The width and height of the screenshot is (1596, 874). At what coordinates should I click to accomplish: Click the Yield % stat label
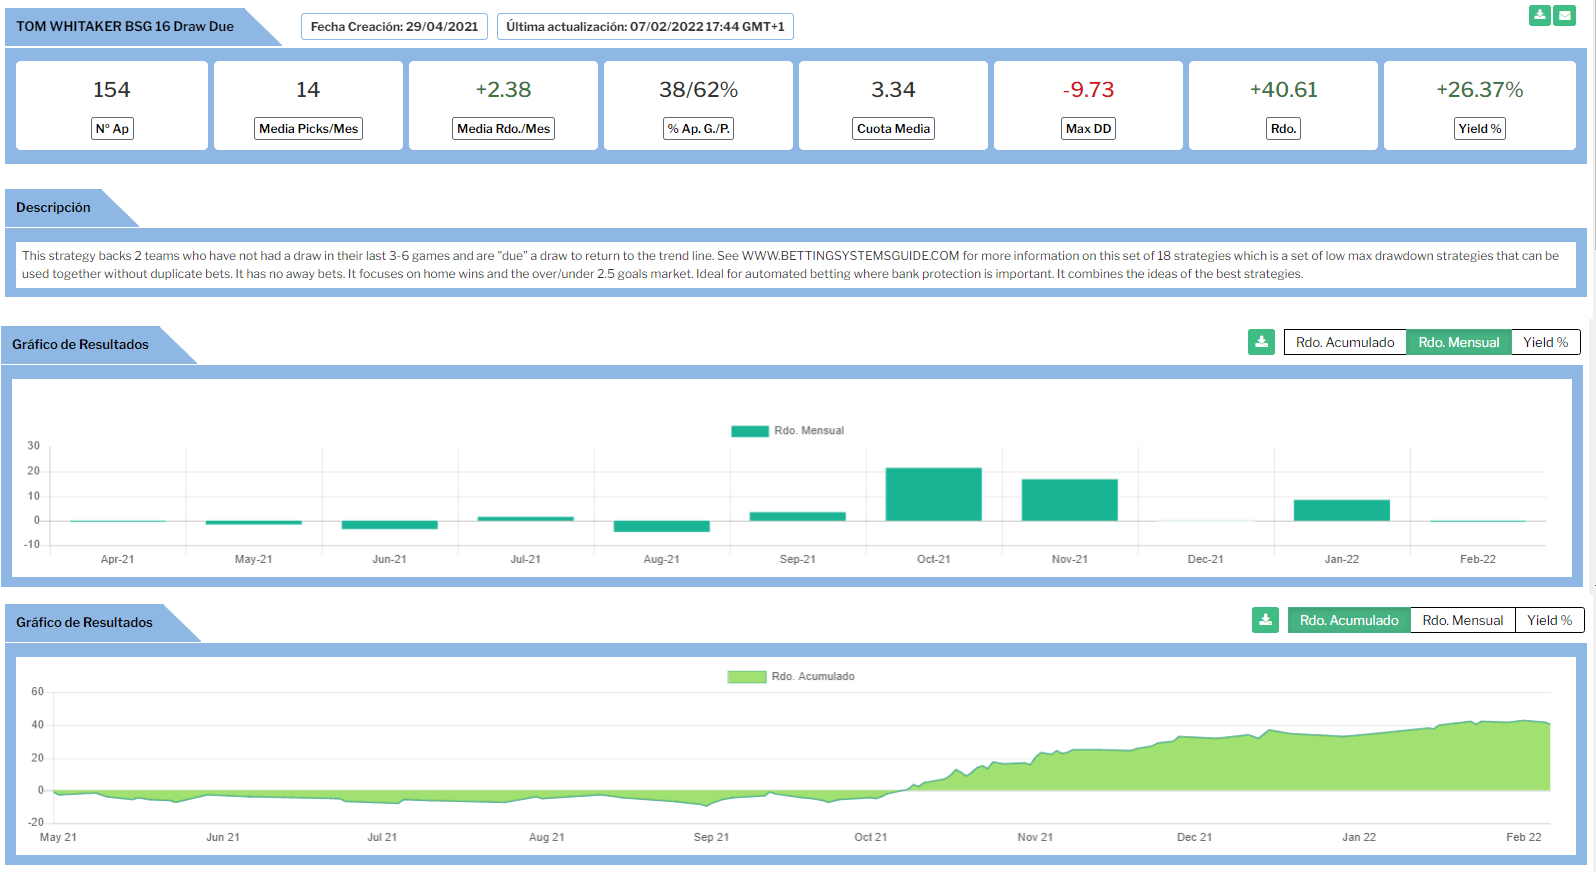point(1479,129)
